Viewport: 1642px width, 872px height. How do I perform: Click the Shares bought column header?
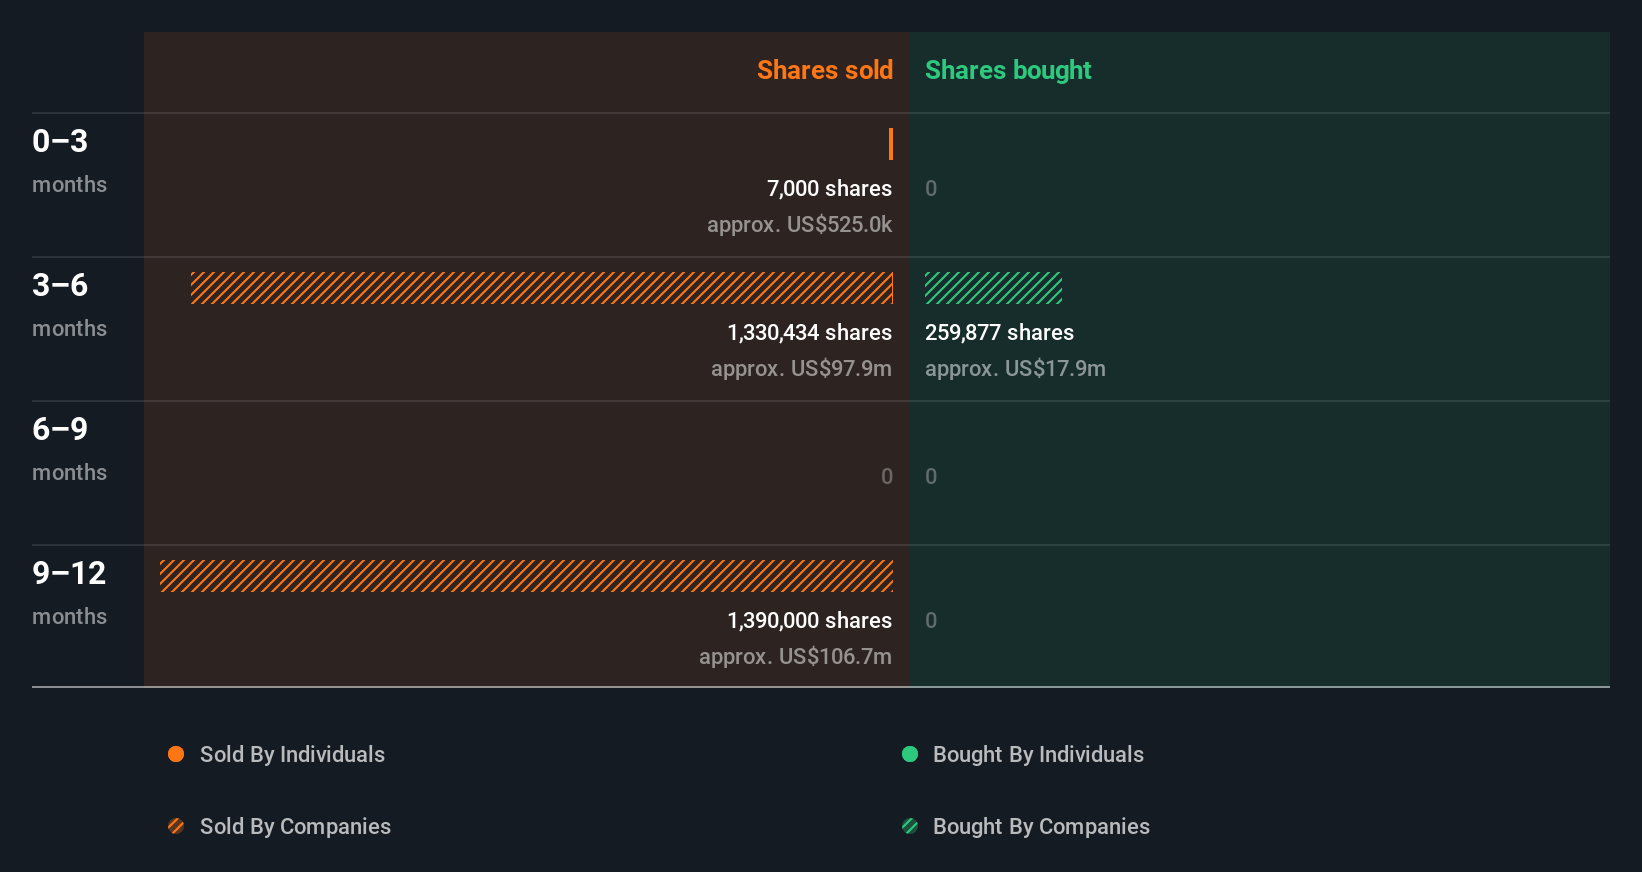[1008, 70]
